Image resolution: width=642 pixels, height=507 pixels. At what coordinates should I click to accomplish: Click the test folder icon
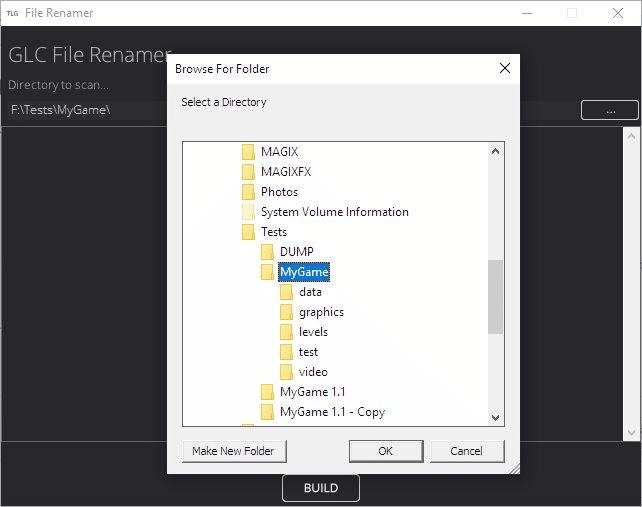point(287,352)
